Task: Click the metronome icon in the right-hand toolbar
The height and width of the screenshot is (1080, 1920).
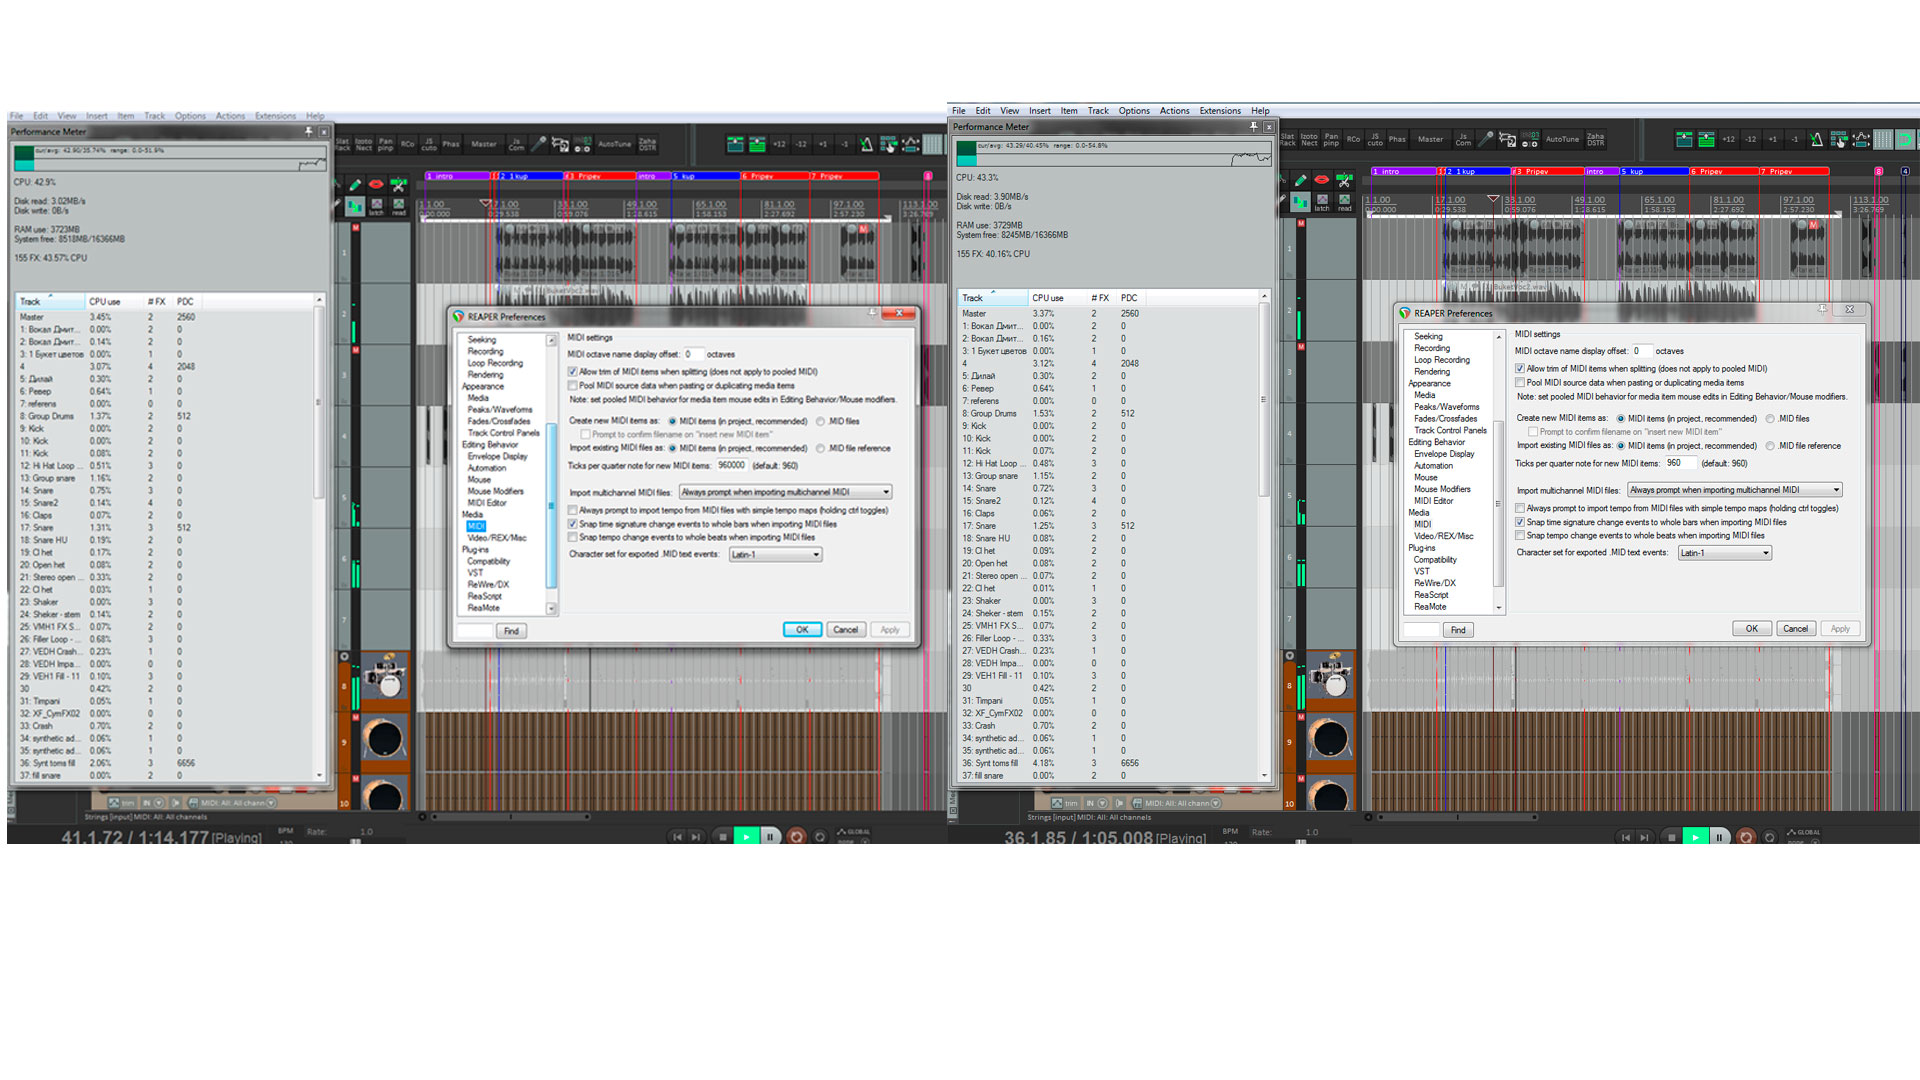Action: 1816,140
